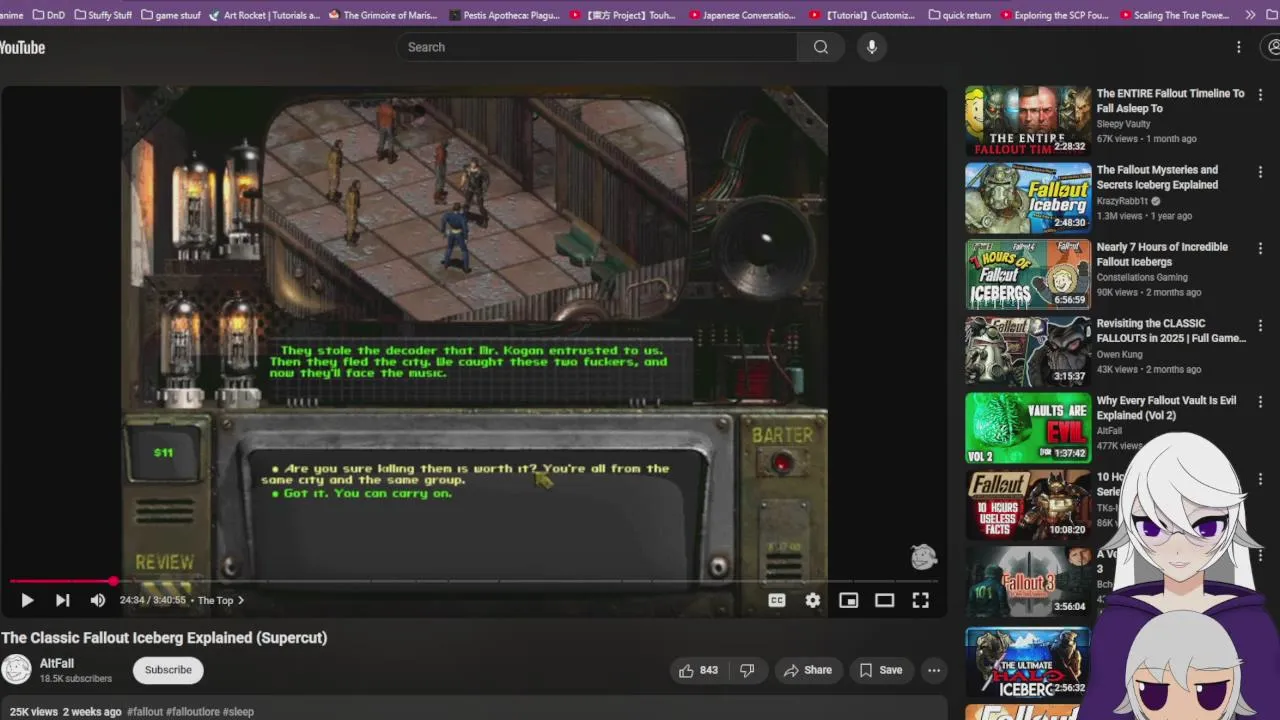
Task: Open 'Revisiting the CLASSIC FALLOUTS in 2025' title
Action: 1171,331
